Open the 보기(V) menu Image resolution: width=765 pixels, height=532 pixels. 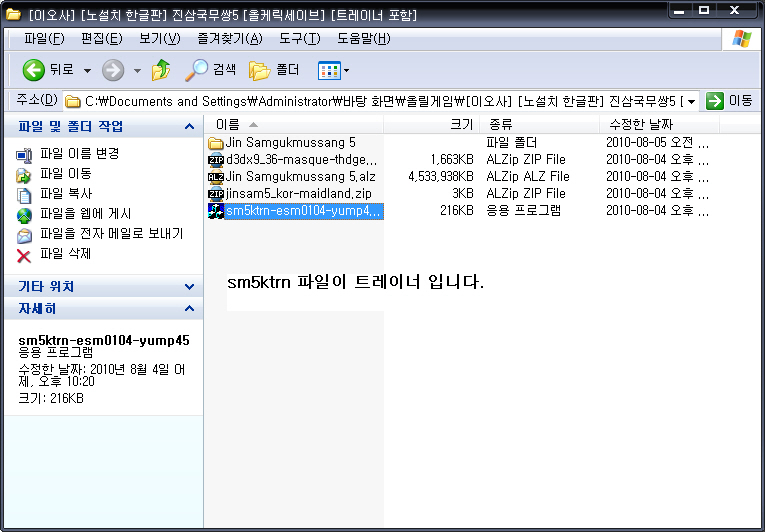[x=160, y=39]
